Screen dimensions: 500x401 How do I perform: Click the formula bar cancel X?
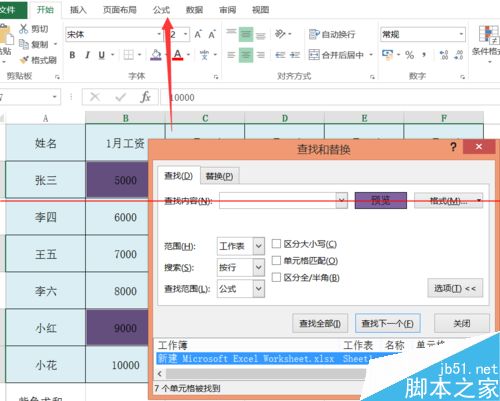(95, 97)
